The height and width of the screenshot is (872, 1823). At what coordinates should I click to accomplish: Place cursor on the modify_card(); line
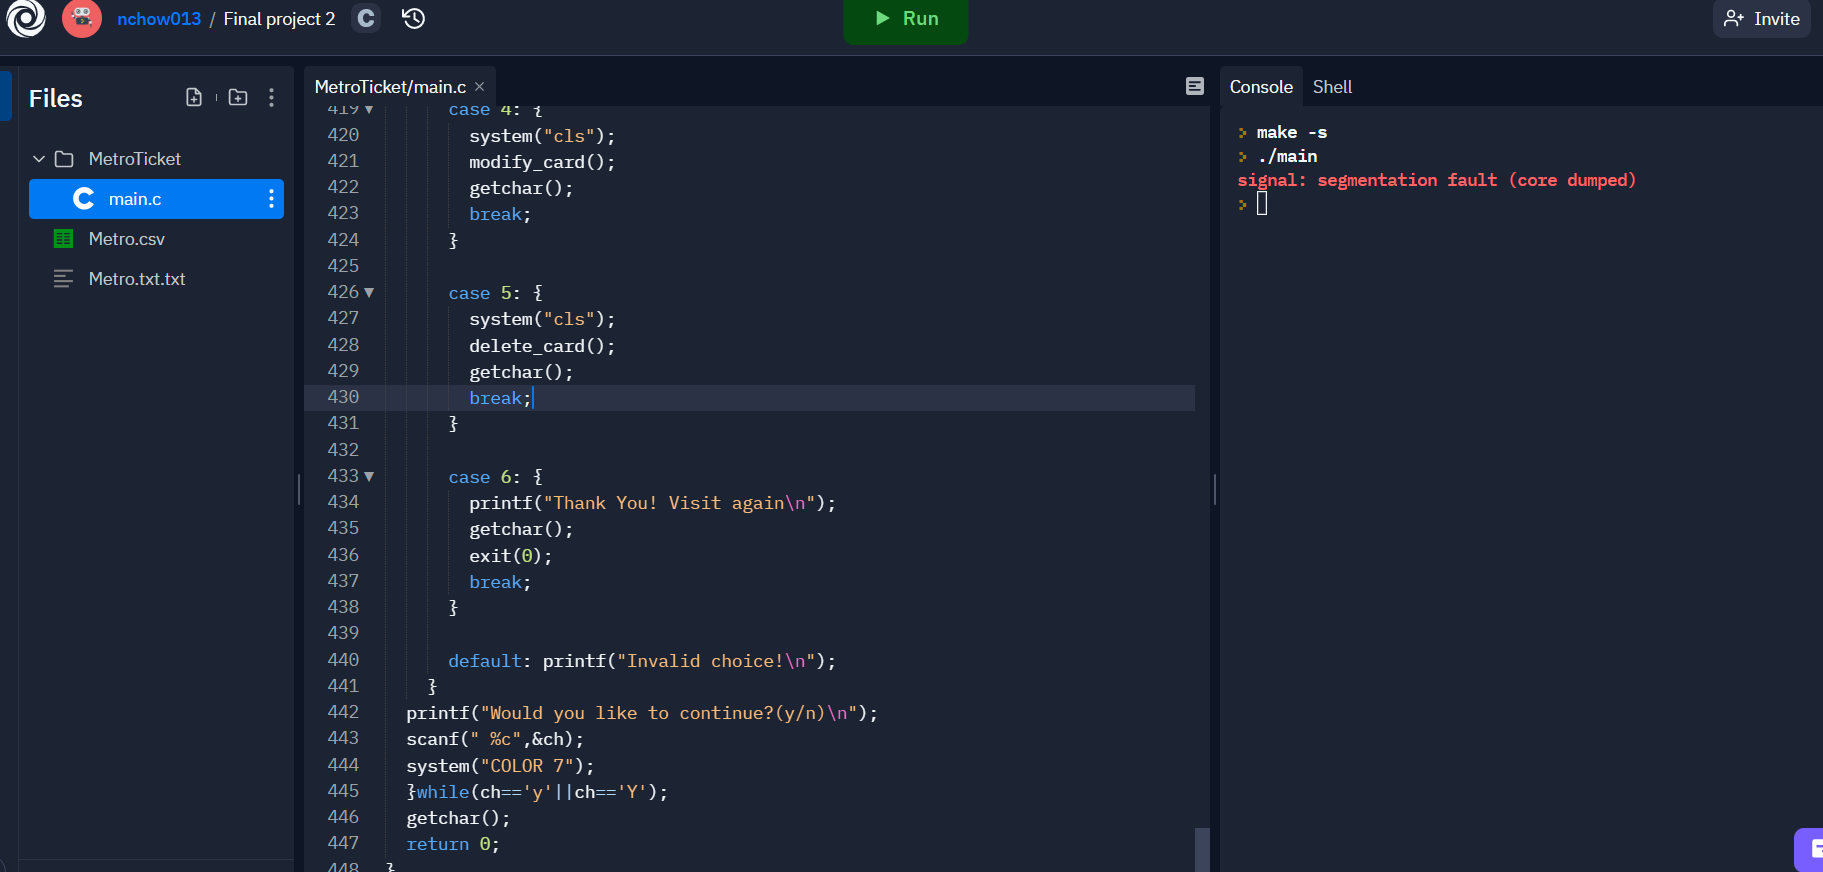pyautogui.click(x=542, y=162)
